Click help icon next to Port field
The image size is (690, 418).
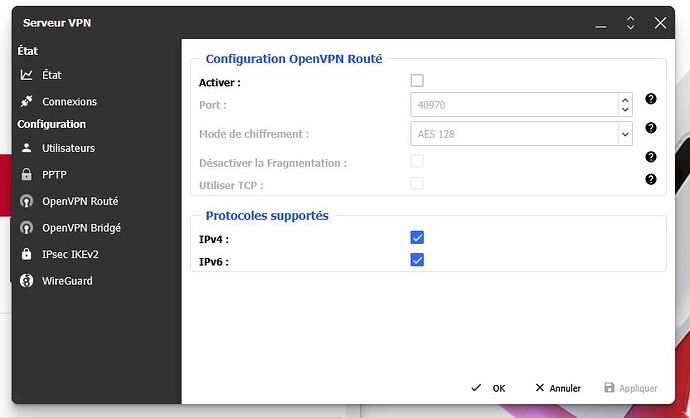pos(651,99)
